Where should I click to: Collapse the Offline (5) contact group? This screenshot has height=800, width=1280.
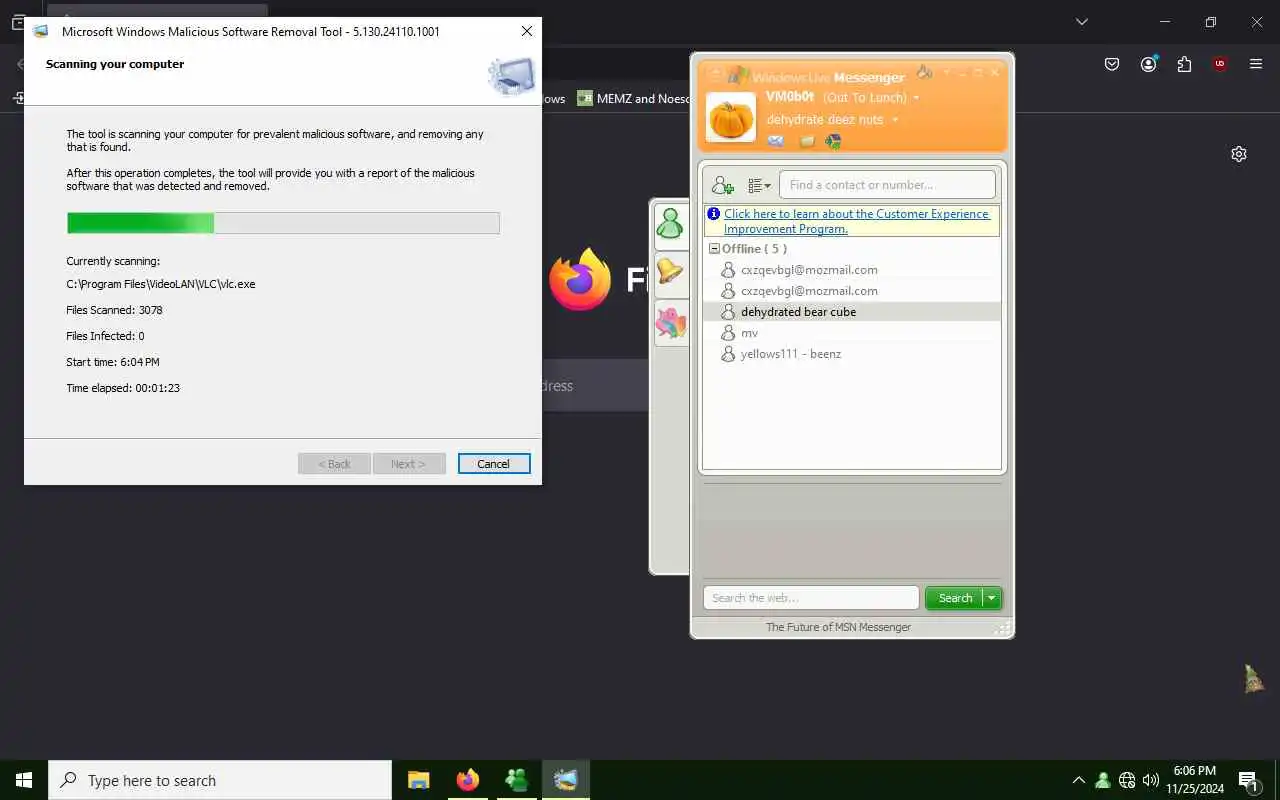714,249
